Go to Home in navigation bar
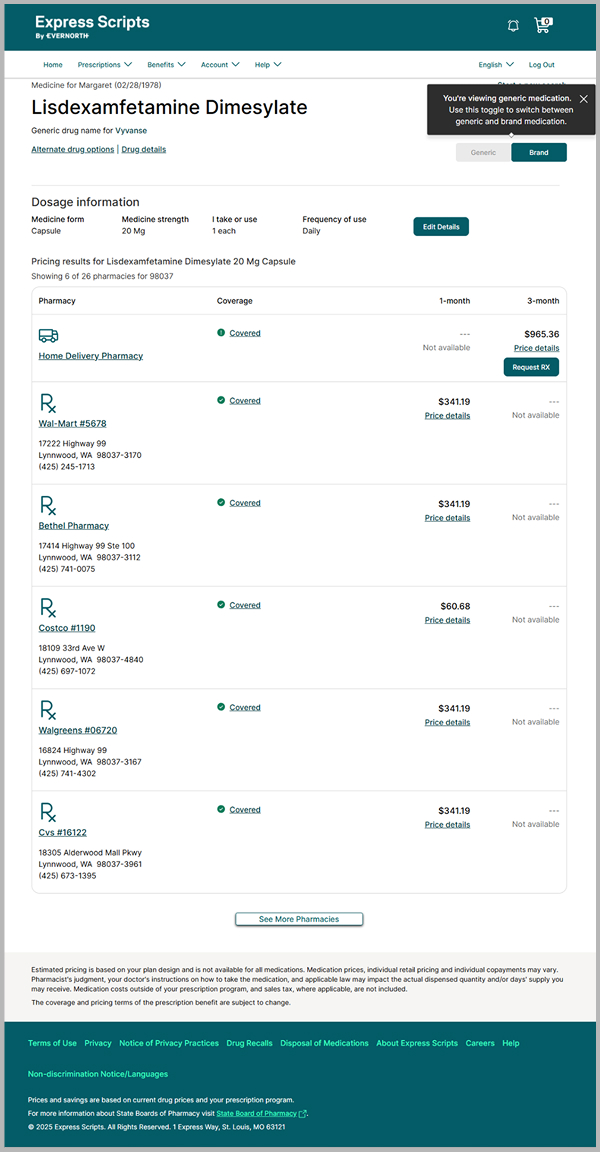This screenshot has width=600, height=1152. click(53, 65)
